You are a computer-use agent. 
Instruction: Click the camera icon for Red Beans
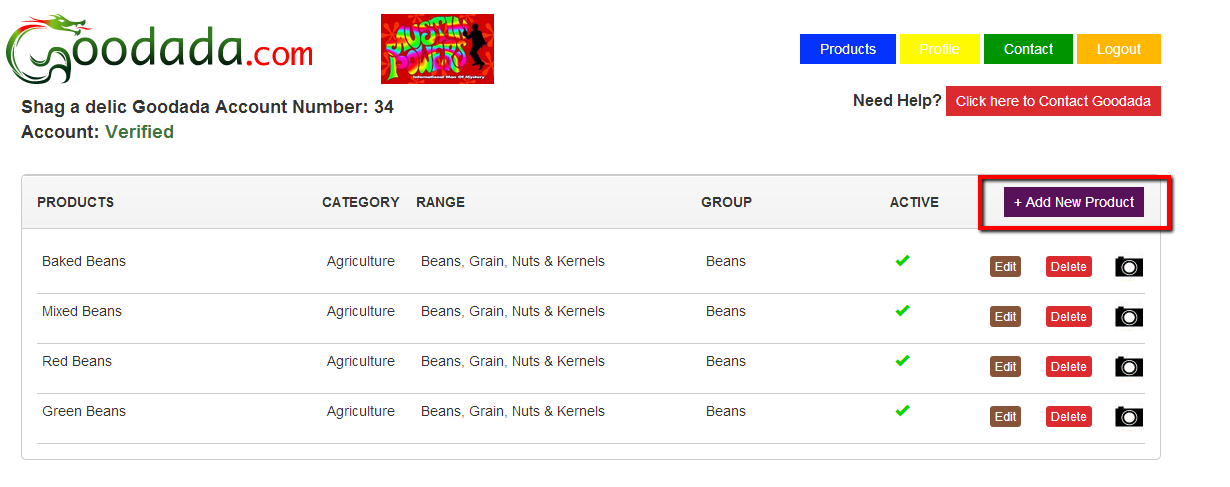click(1128, 367)
